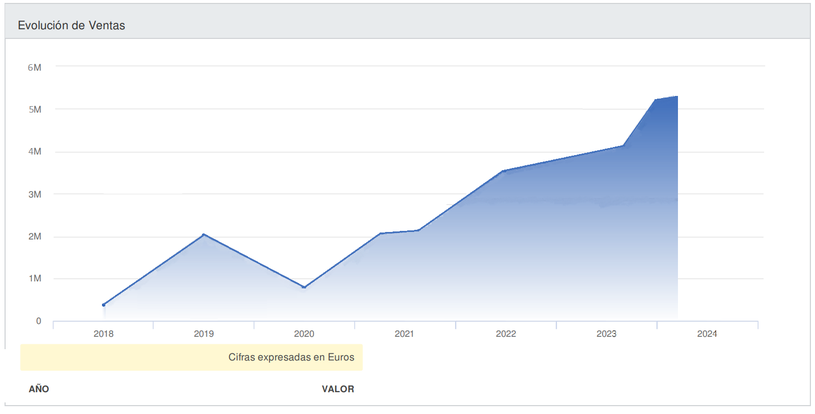Click the 2018 x-axis label

(103, 334)
